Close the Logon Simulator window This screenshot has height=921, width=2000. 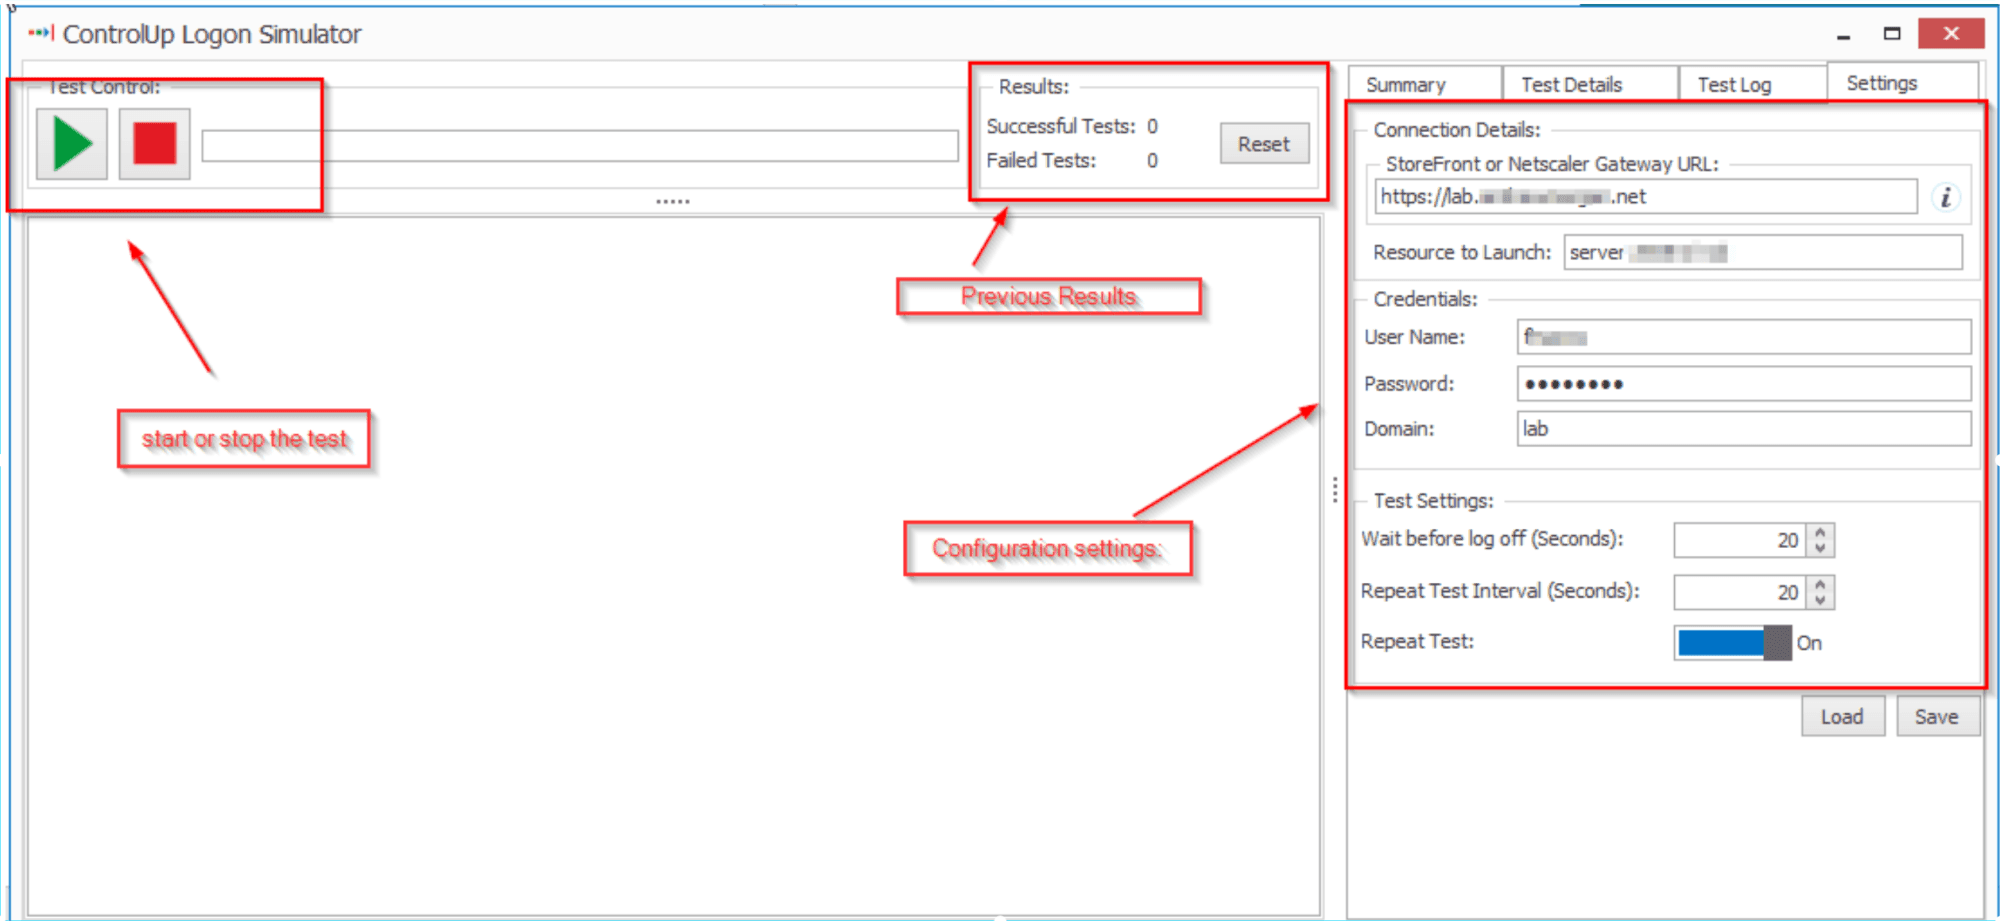tap(1951, 33)
